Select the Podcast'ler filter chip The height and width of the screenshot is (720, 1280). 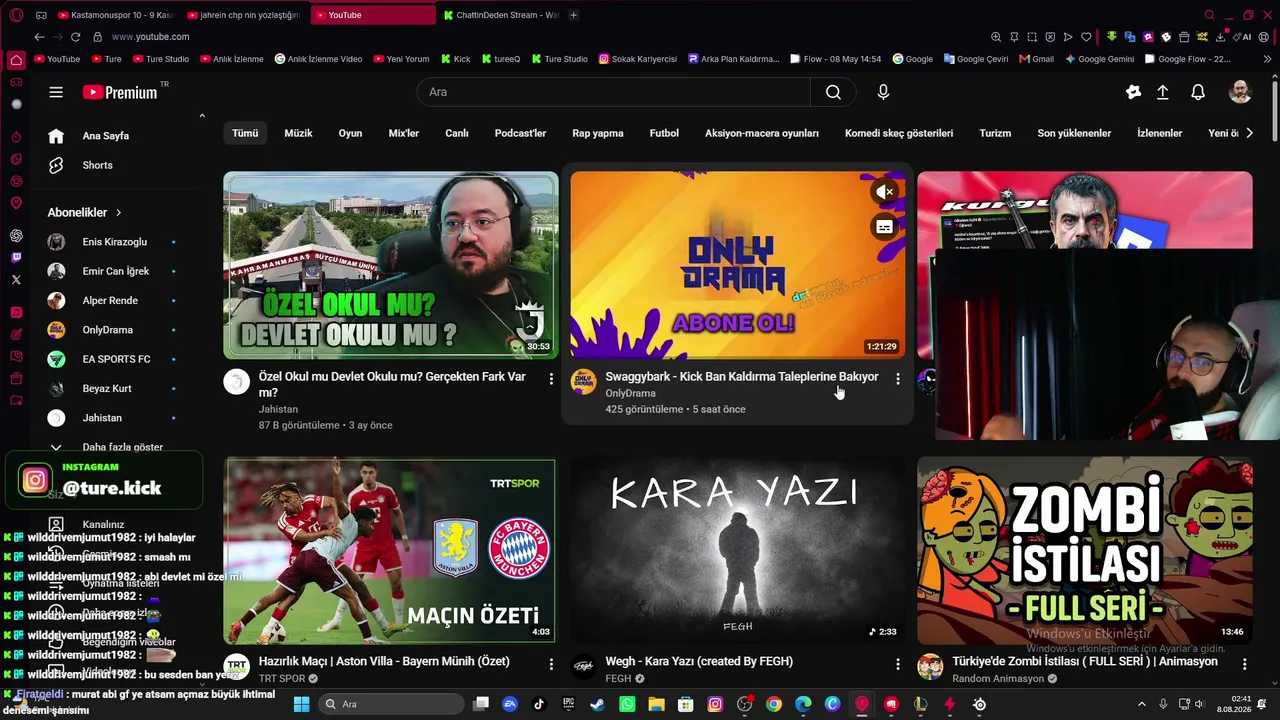[520, 133]
